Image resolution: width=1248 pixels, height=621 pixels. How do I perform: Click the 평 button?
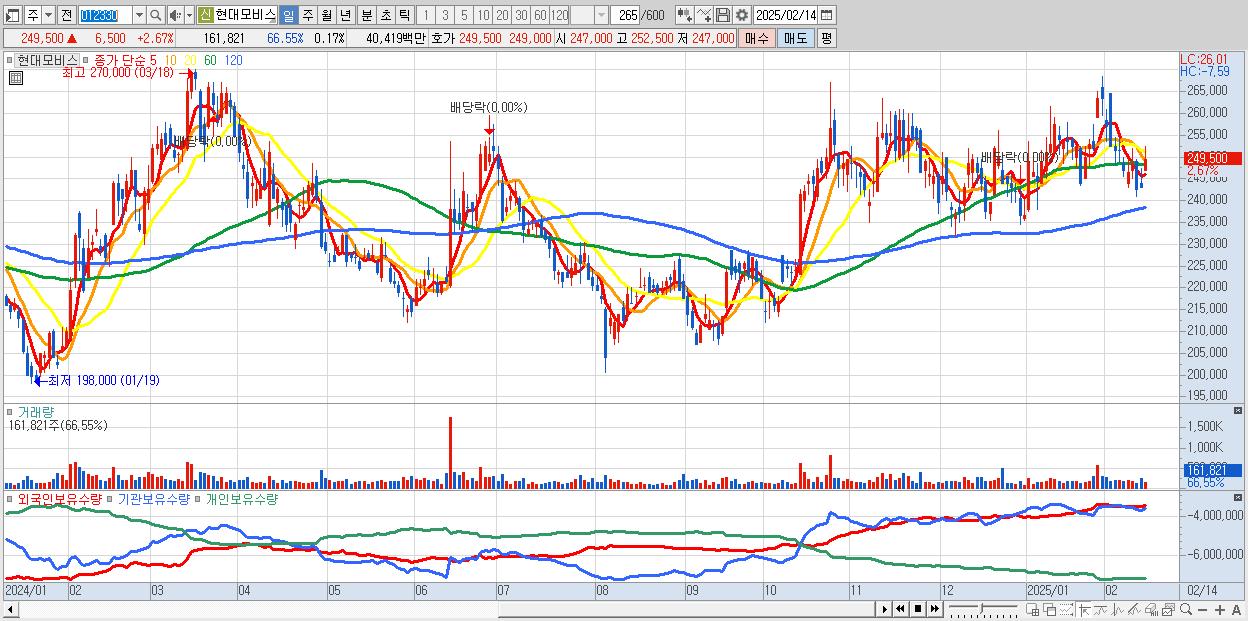826,38
